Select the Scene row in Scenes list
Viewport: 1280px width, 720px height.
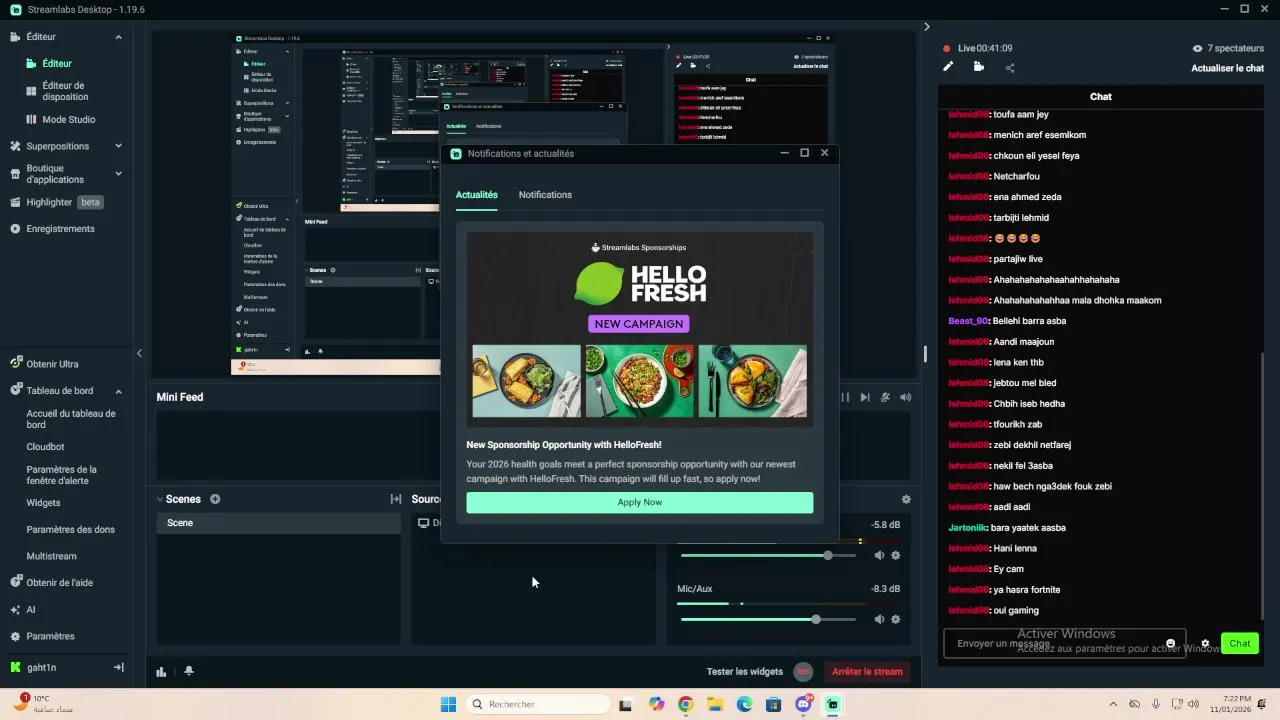[x=278, y=523]
